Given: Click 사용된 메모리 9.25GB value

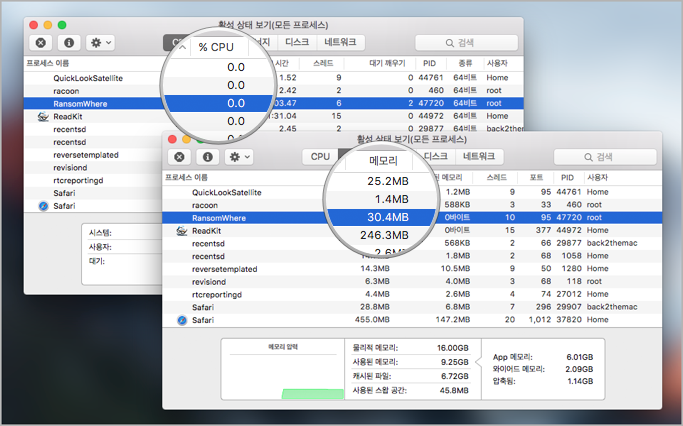Looking at the screenshot, I should tap(454, 362).
